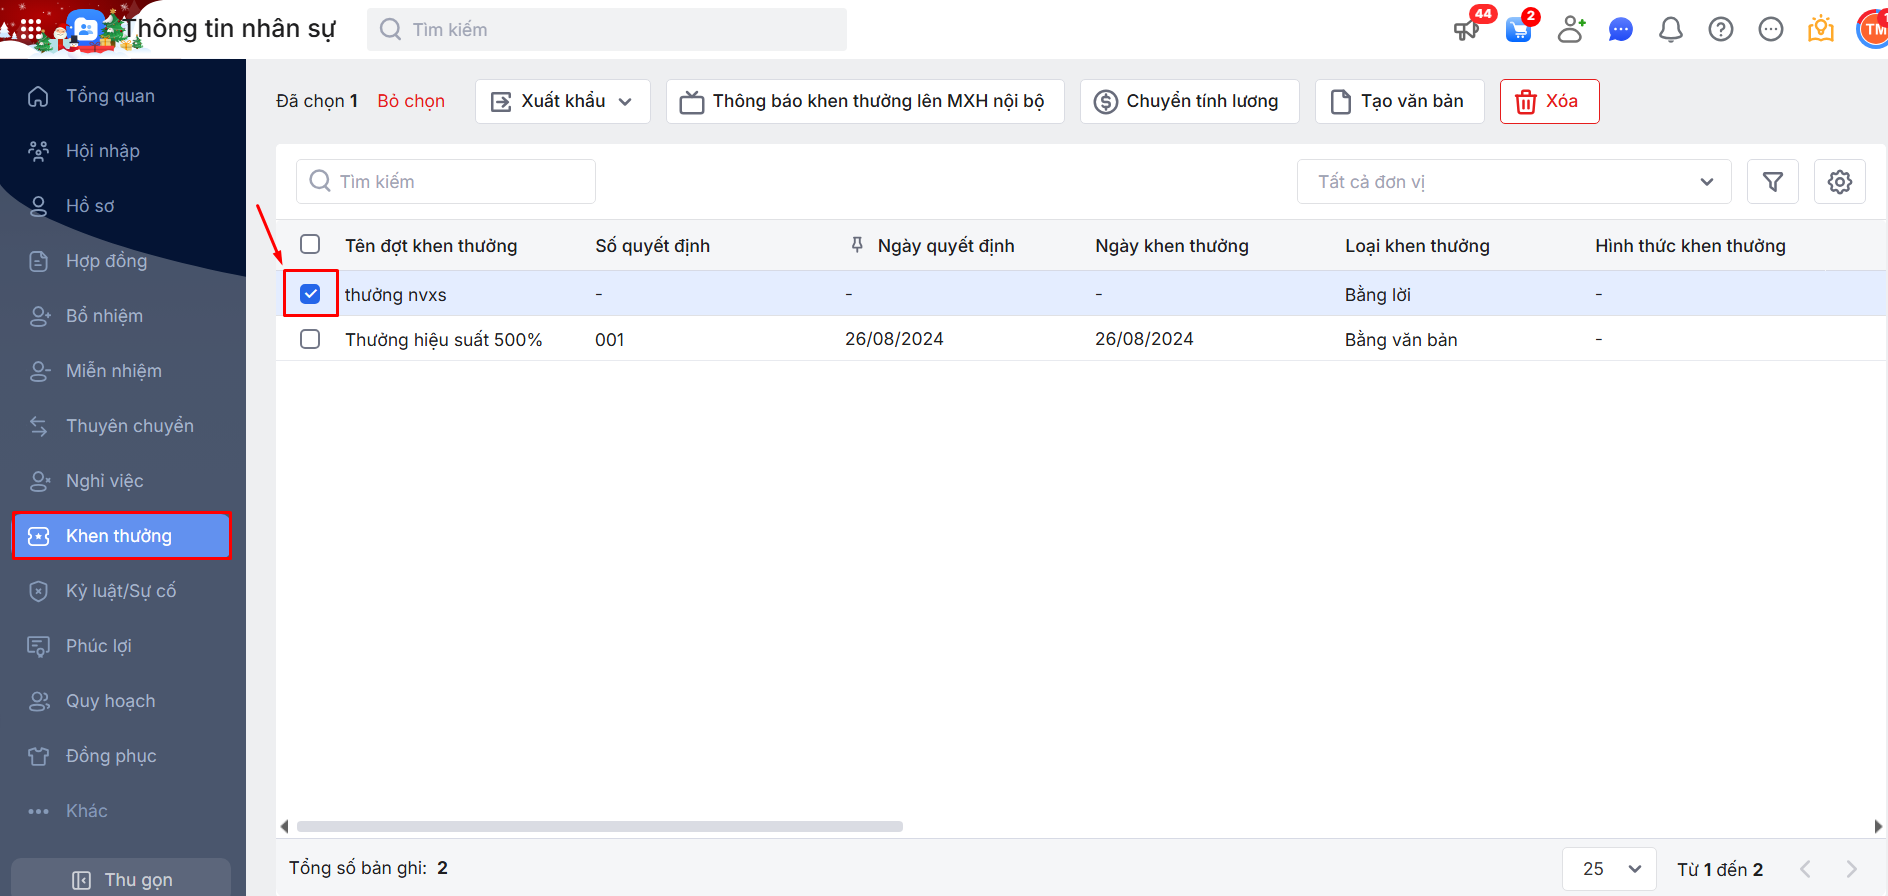Open table settings gear icon
The height and width of the screenshot is (896, 1888).
tap(1839, 182)
